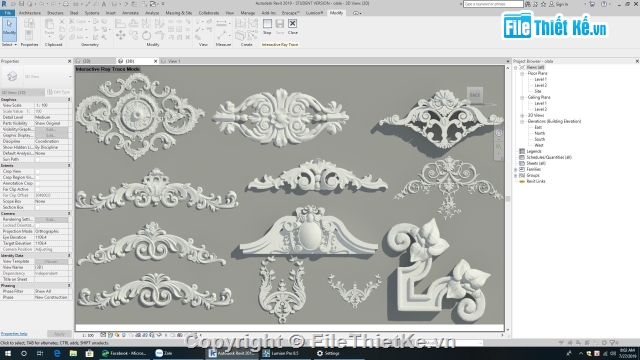The image size is (640, 360).
Task: Click Edit button for Visibility/Graphics Overrides
Action: coord(51,129)
